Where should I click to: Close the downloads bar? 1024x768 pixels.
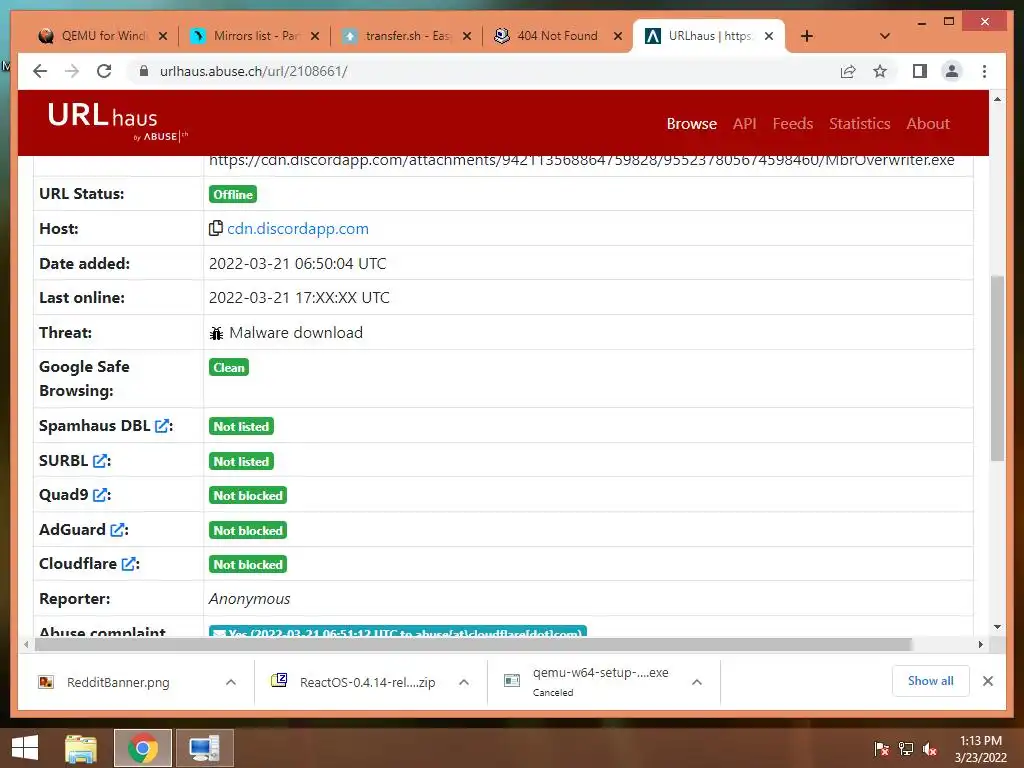click(988, 681)
